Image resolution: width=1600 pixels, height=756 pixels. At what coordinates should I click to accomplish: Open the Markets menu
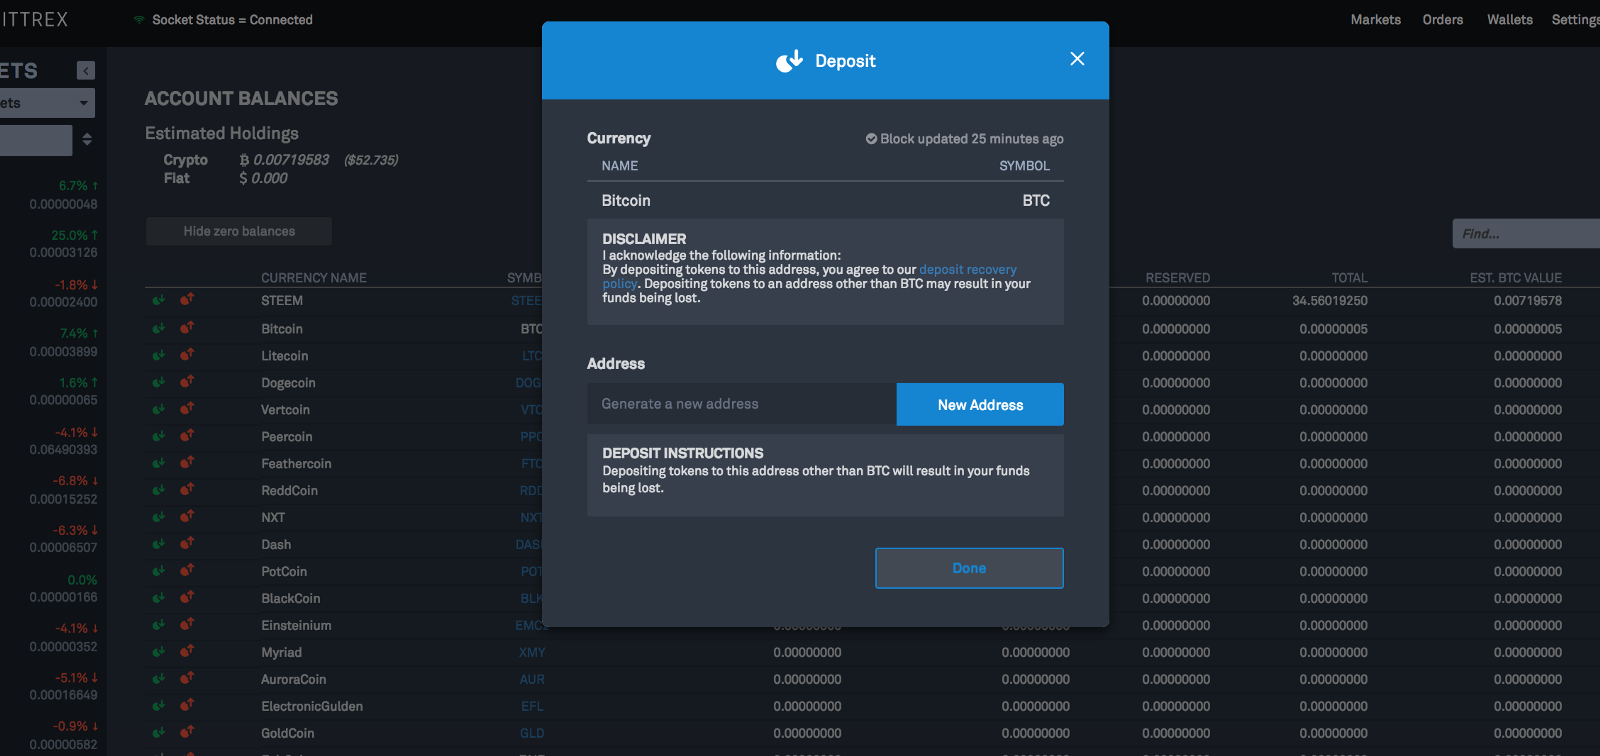[1375, 20]
